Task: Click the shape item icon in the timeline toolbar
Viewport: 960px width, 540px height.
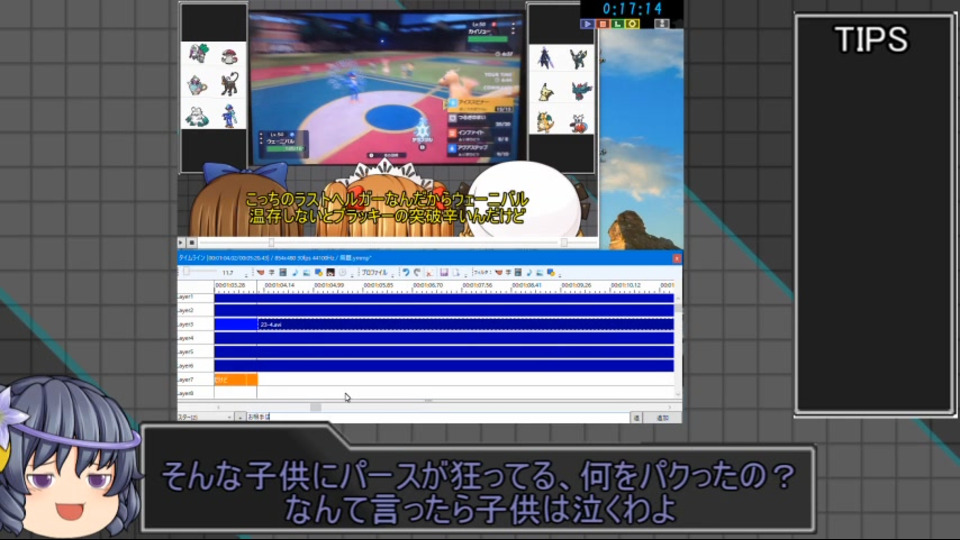Action: click(318, 272)
